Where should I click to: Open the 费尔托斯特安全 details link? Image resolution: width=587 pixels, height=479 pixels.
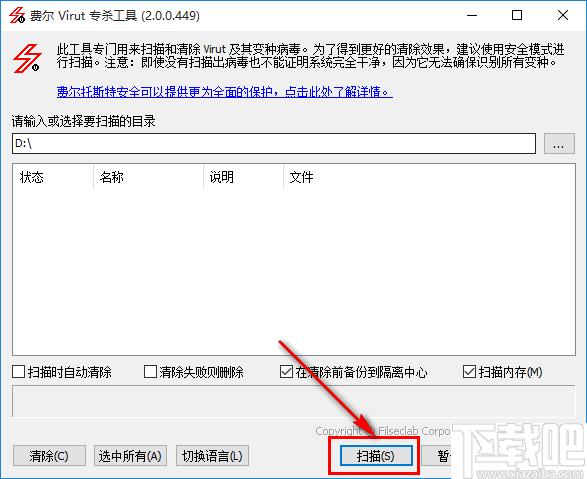click(225, 92)
